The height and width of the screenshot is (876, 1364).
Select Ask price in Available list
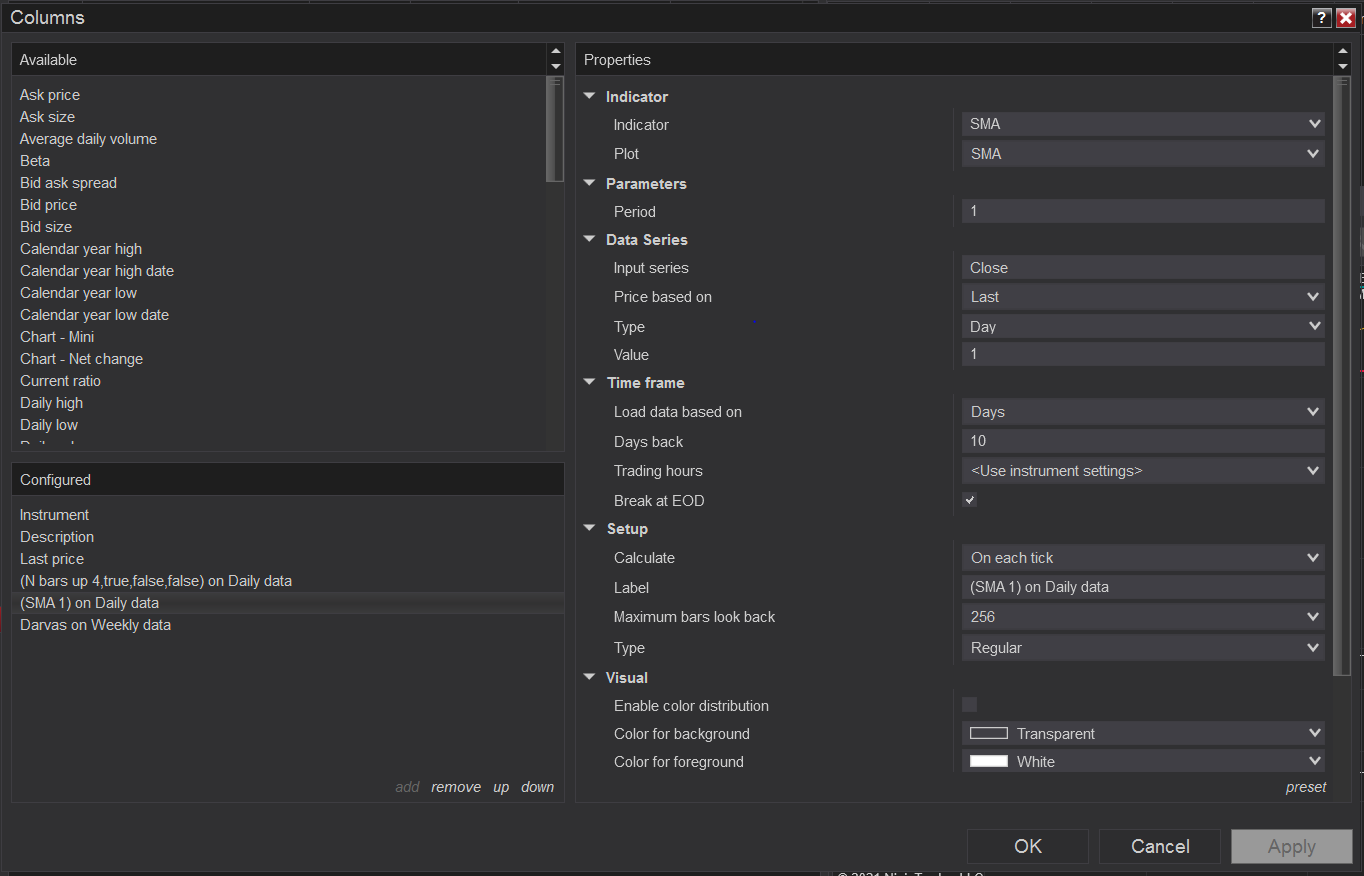click(x=50, y=95)
